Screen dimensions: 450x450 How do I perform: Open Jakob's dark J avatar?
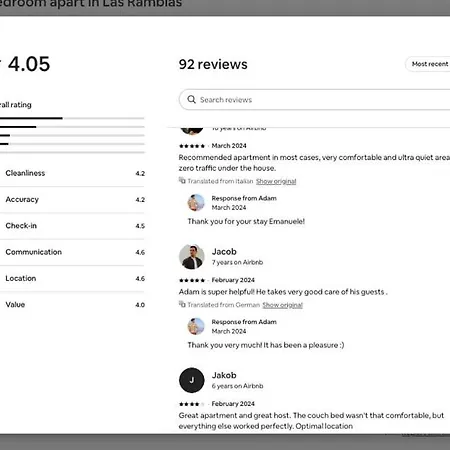(192, 380)
